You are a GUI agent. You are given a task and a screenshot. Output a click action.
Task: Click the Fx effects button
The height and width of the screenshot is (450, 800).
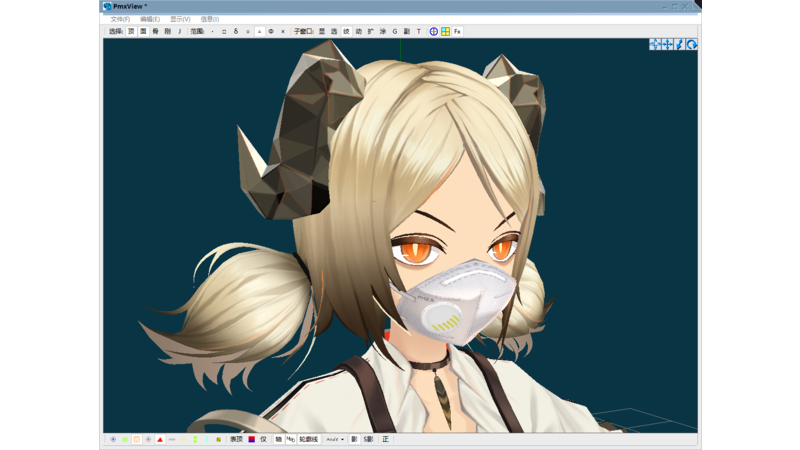(x=458, y=31)
